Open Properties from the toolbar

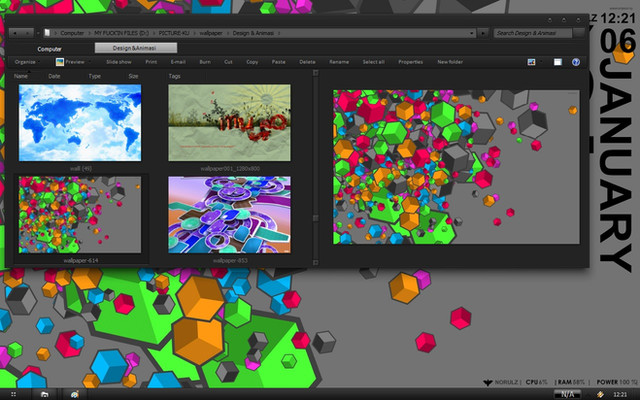(410, 62)
